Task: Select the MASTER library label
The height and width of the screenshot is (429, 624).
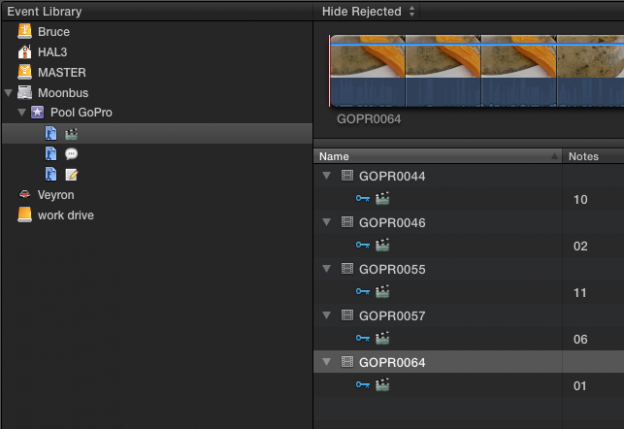Action: 62,72
